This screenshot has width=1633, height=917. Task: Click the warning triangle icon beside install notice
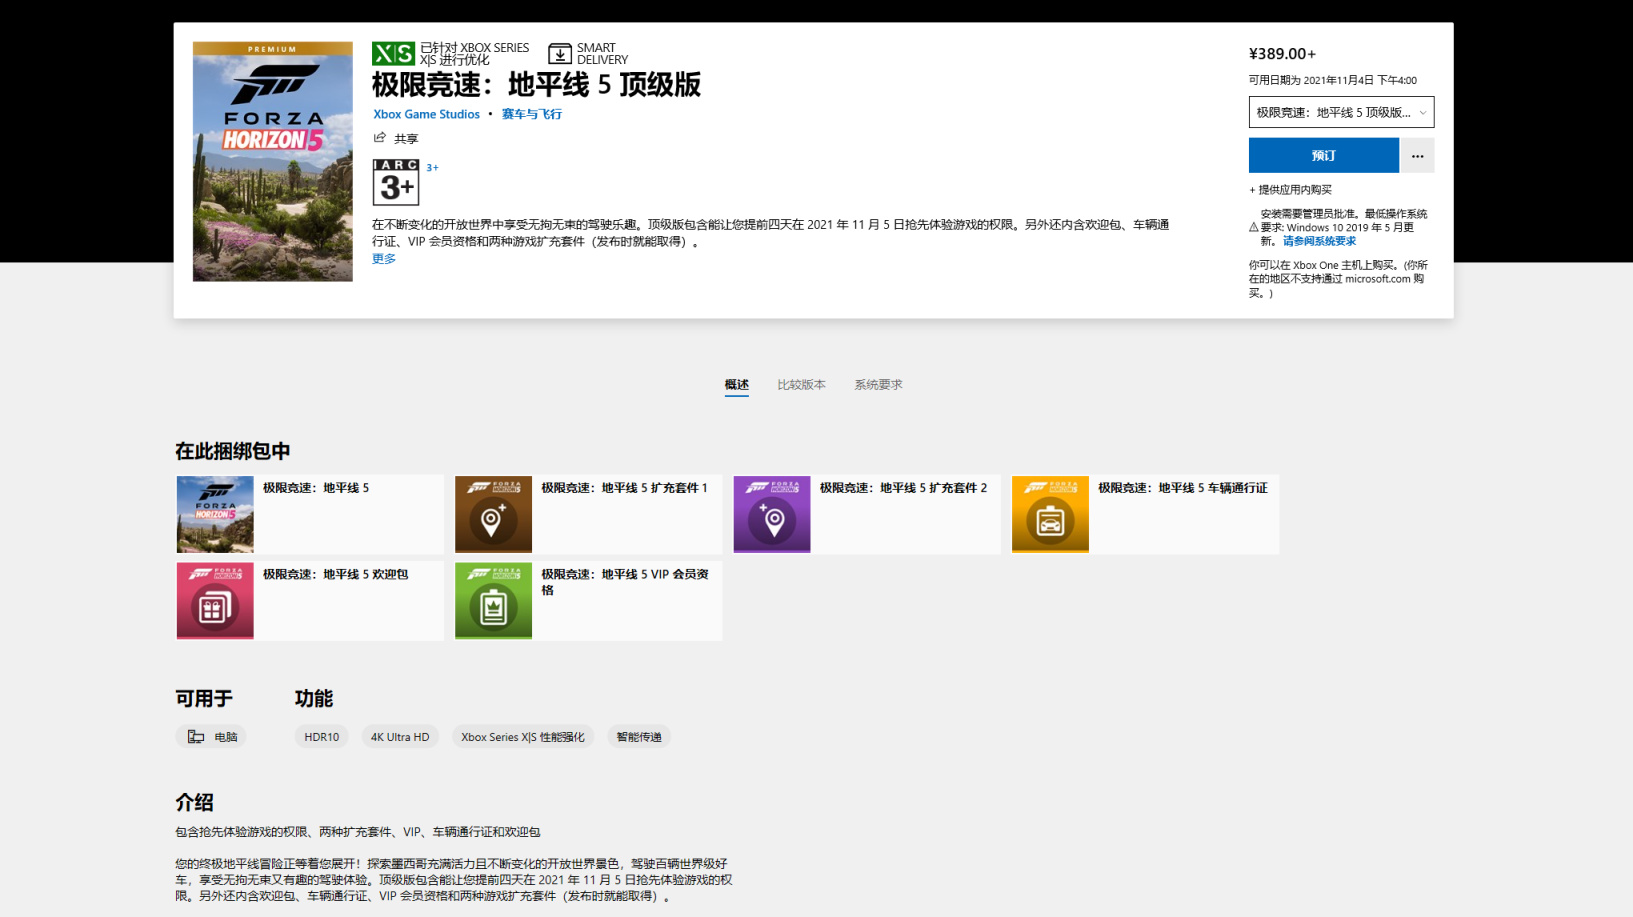(1254, 227)
